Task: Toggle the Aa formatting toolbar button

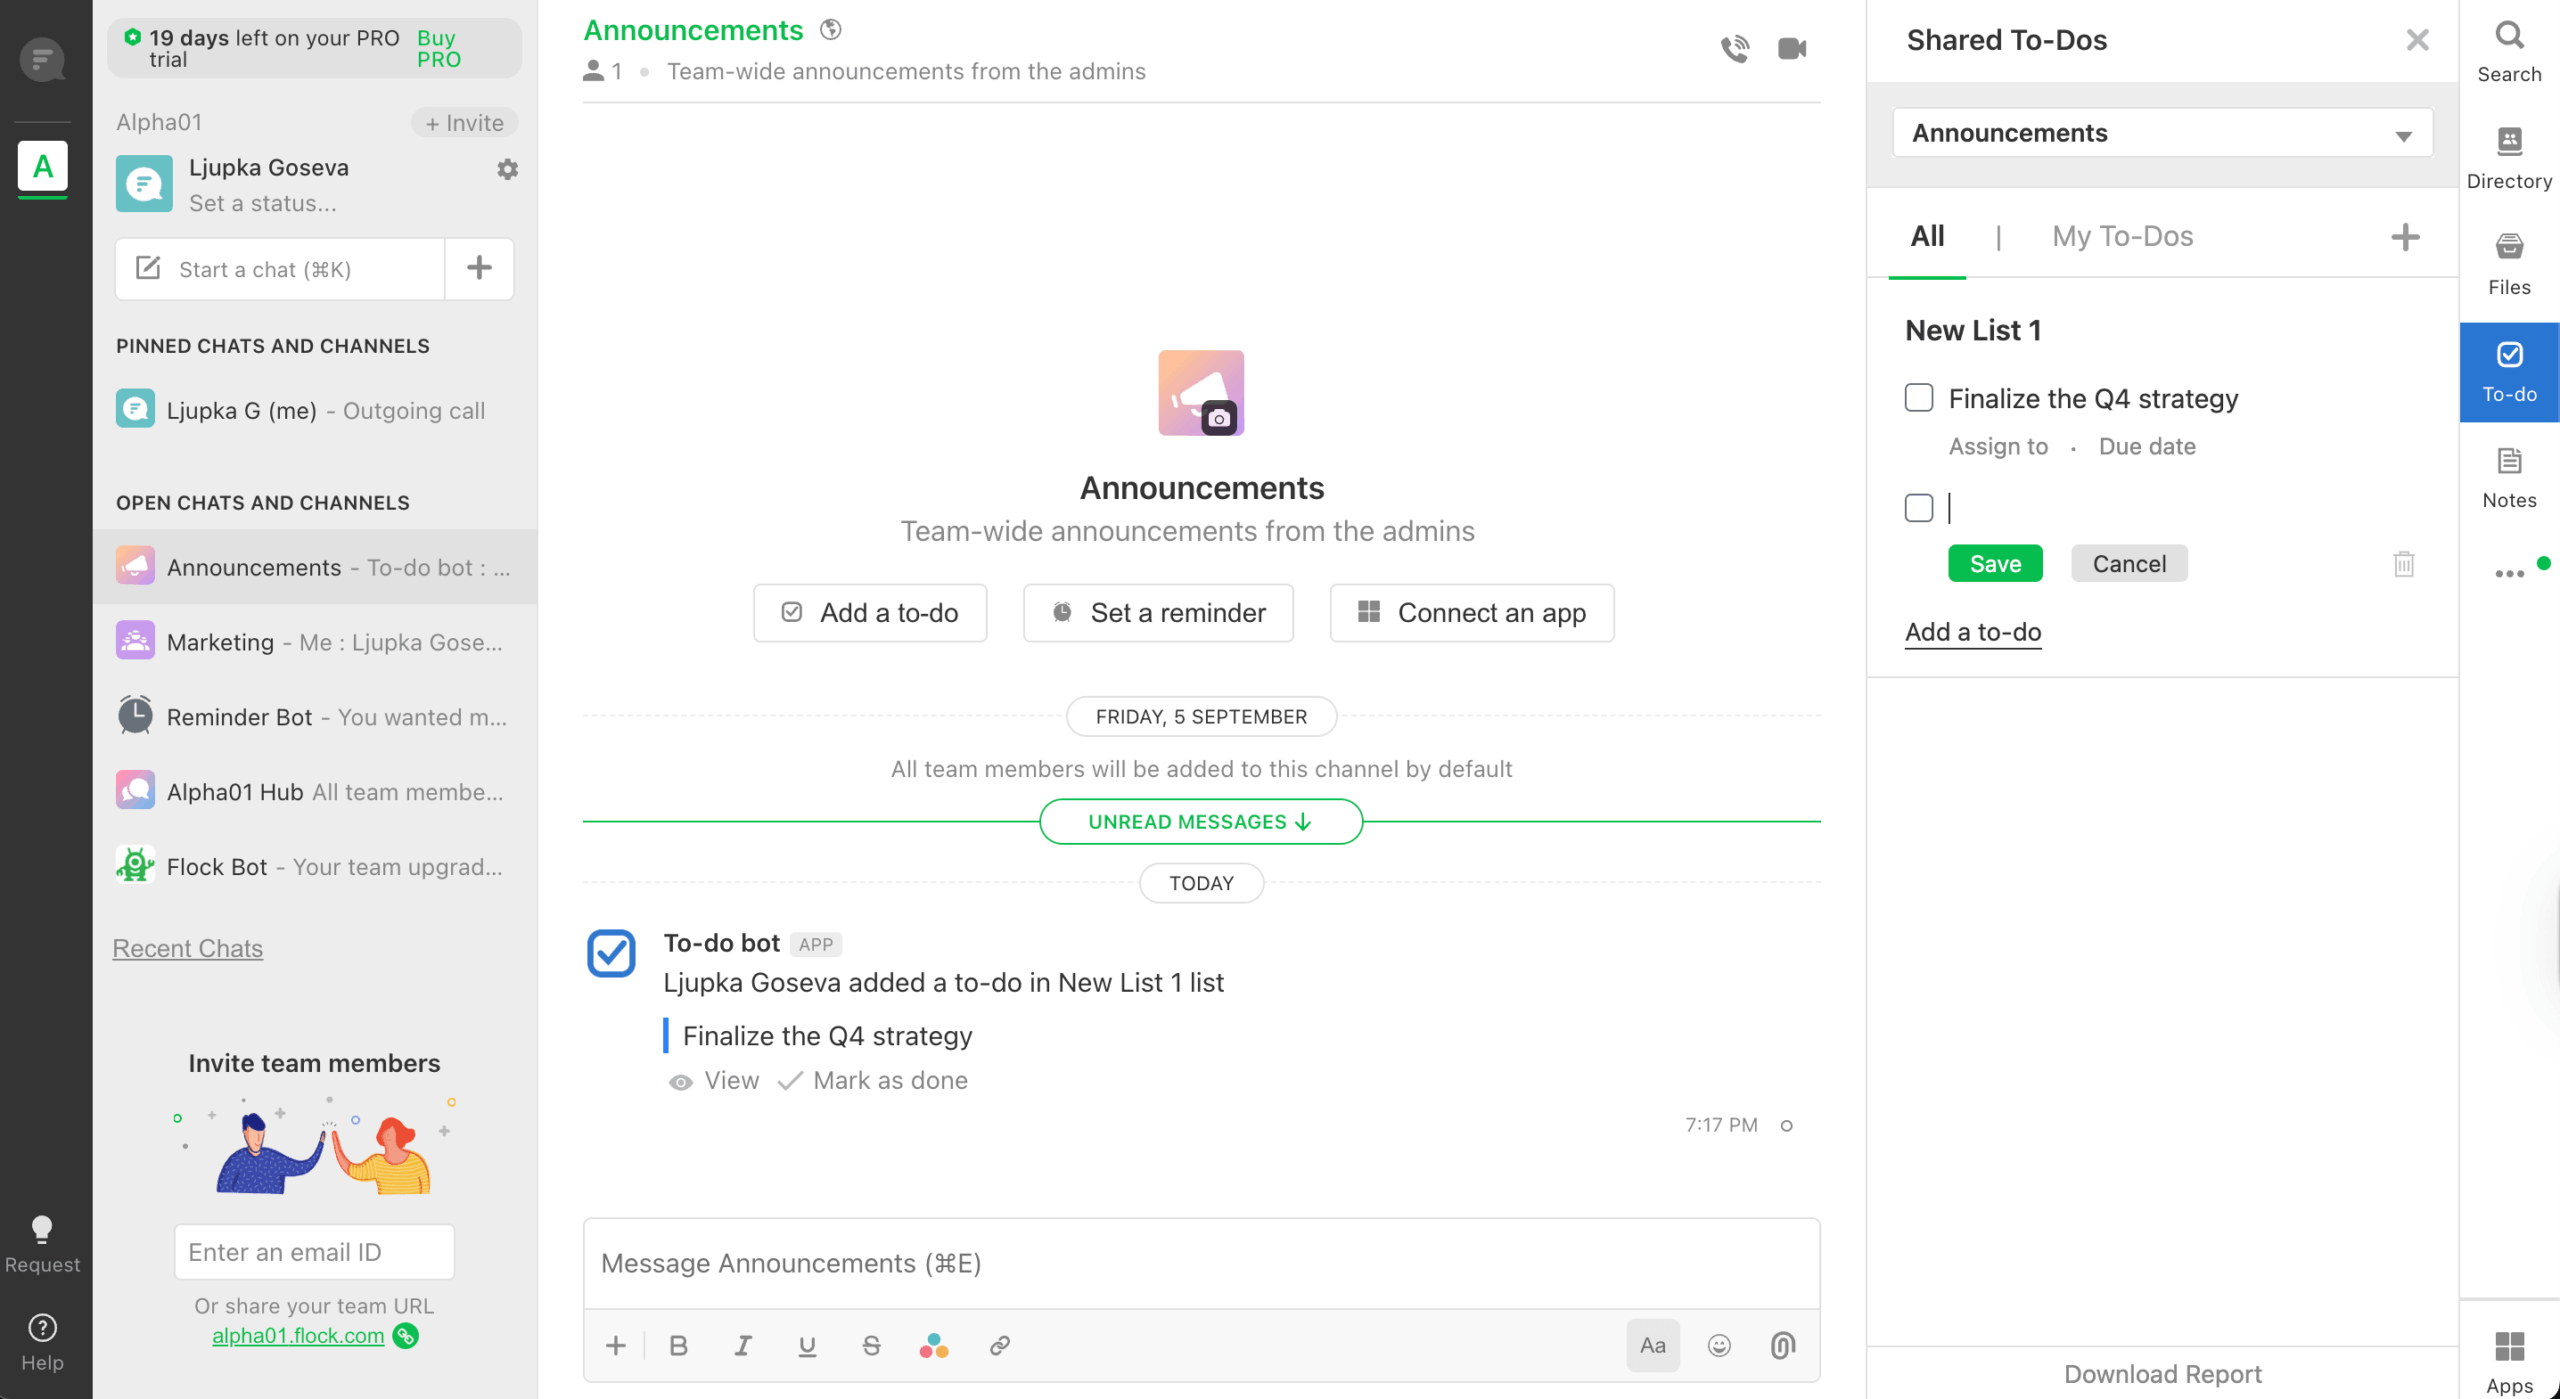Action: point(1653,1346)
